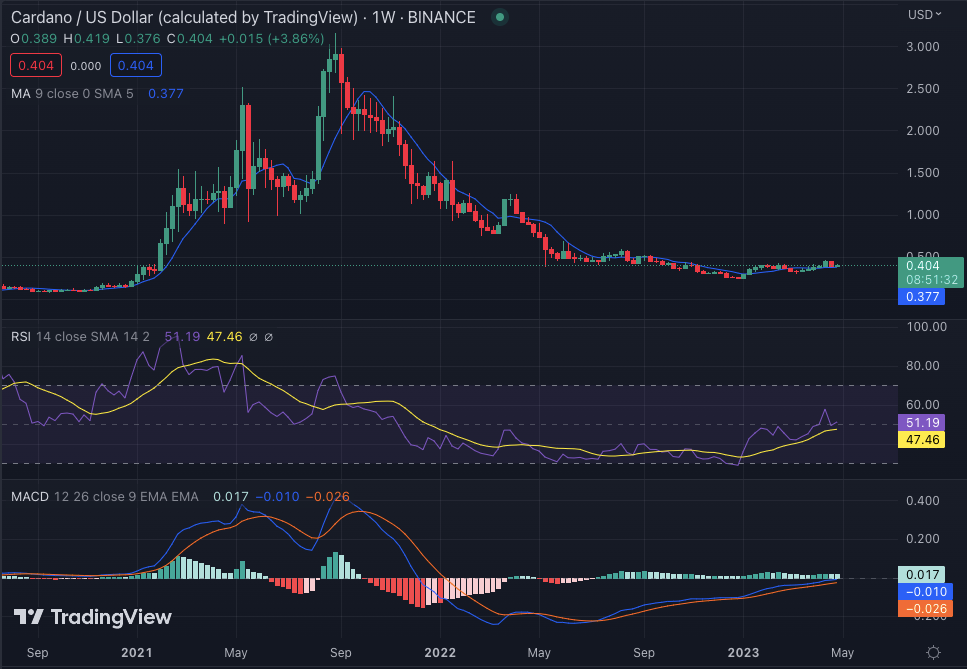Click the 2.500 price axis label
This screenshot has height=669, width=967.
(x=923, y=89)
